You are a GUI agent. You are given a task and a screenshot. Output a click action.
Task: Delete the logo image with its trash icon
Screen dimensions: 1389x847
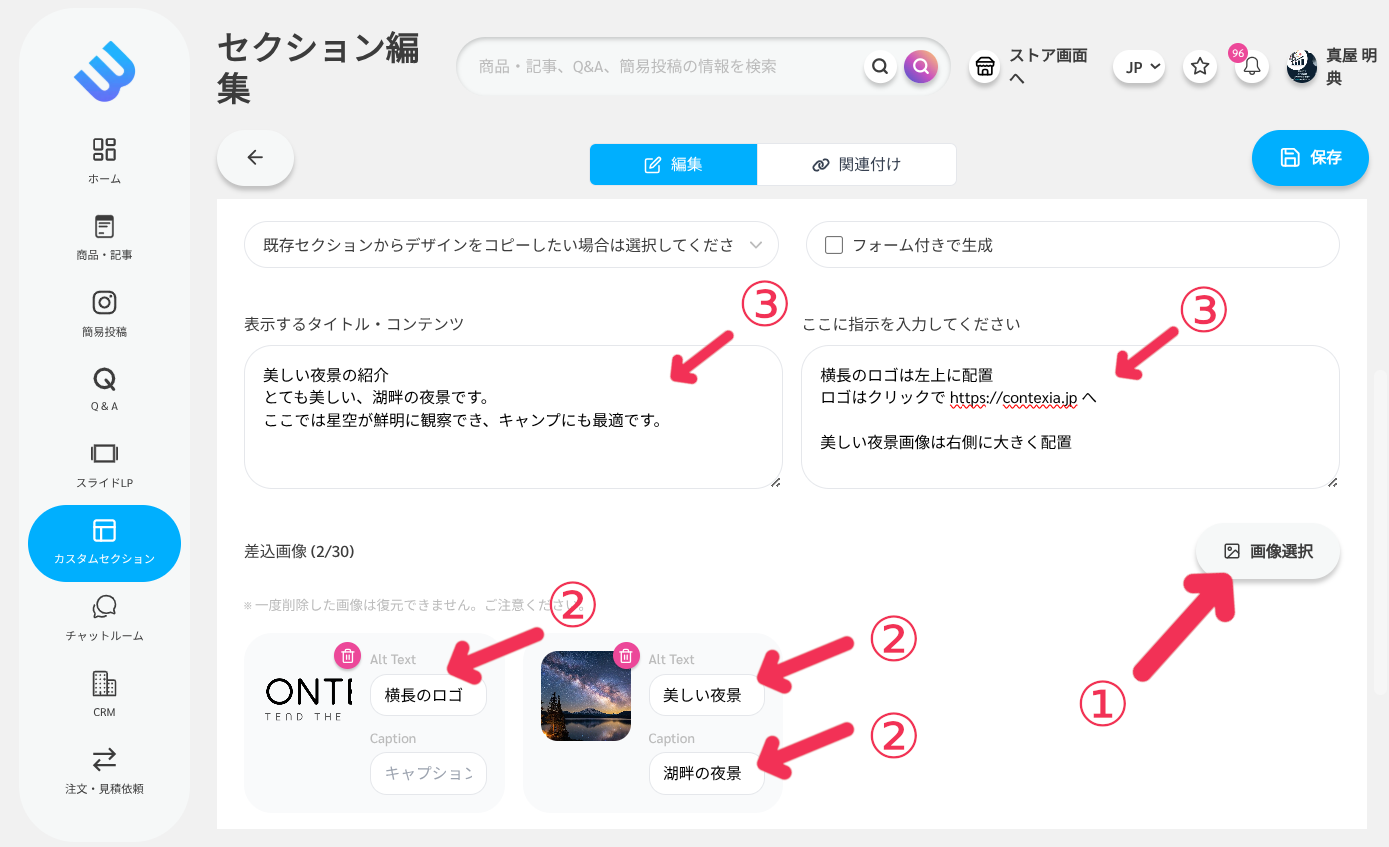(x=348, y=656)
